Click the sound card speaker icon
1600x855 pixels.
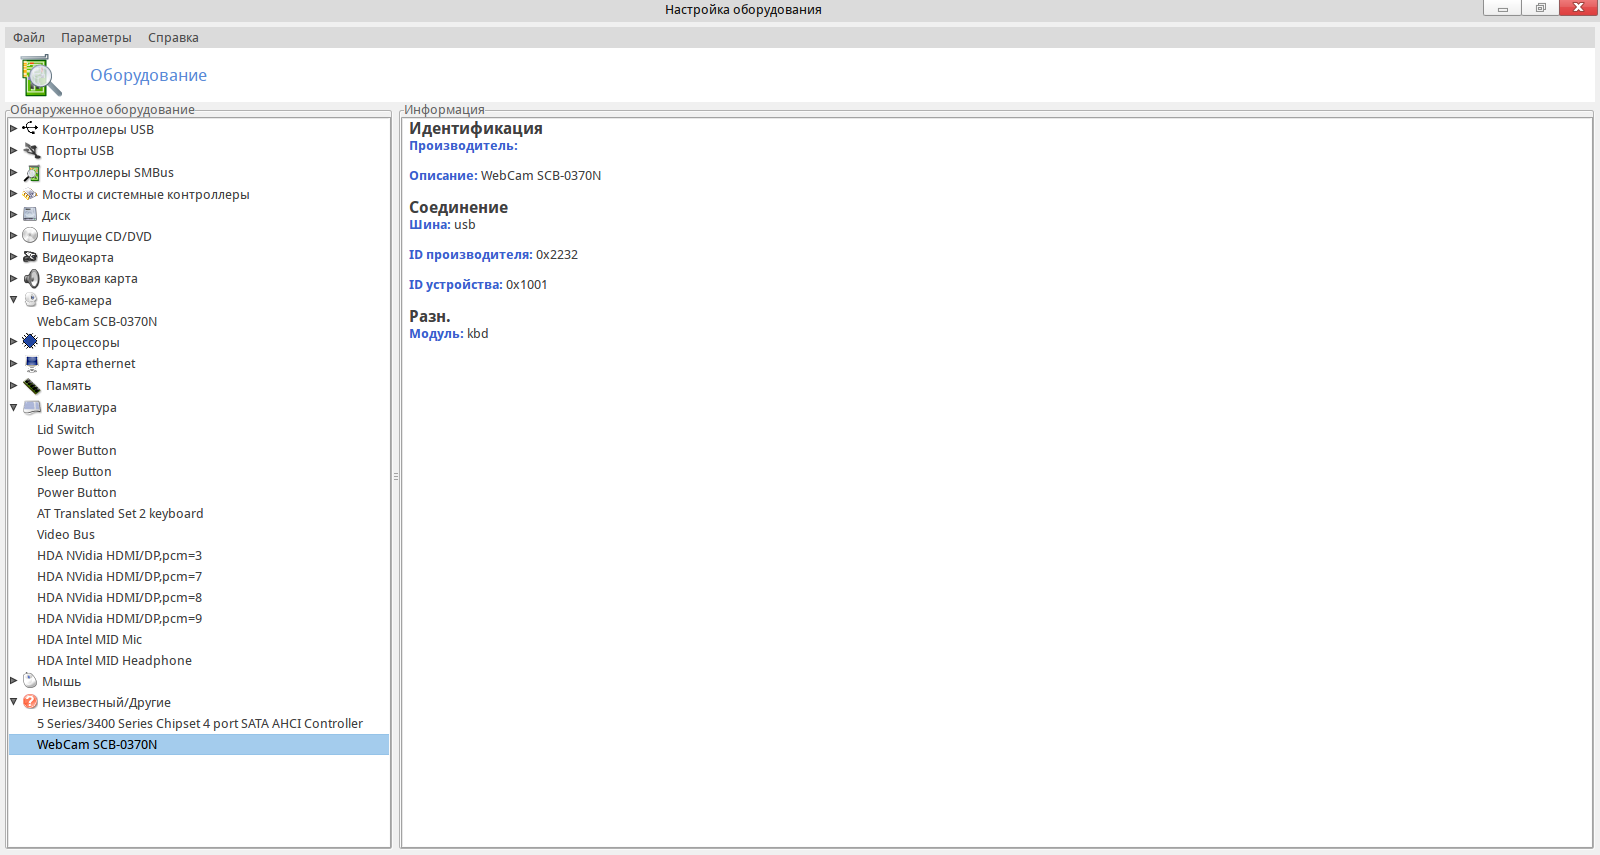point(32,278)
